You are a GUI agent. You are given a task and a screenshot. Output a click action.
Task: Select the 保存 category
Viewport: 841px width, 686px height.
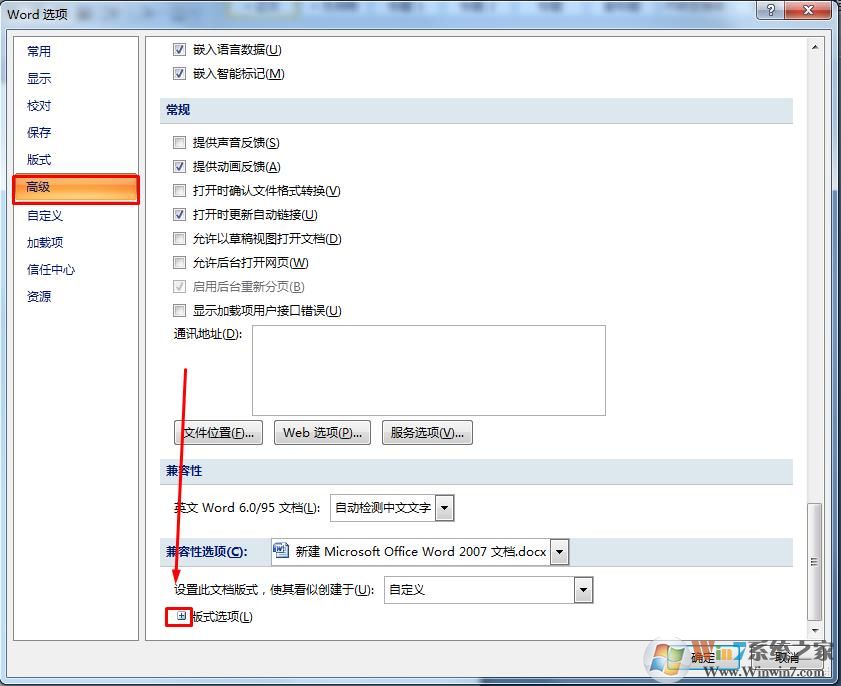coord(39,132)
